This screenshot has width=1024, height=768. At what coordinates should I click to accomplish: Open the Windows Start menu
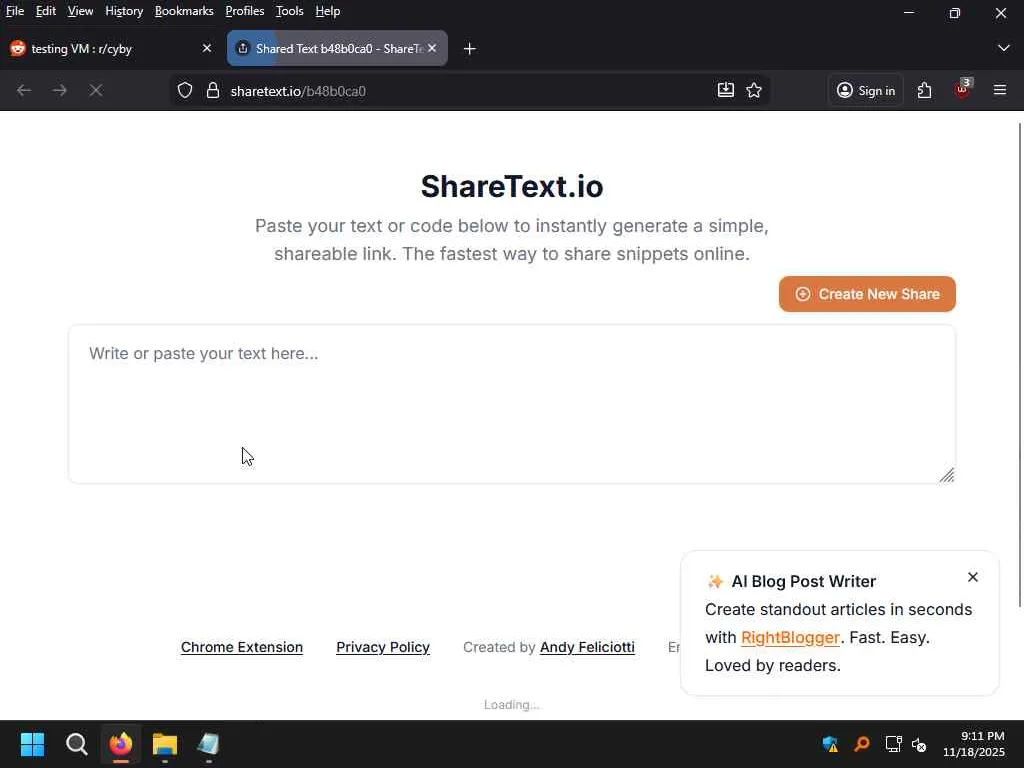(32, 744)
